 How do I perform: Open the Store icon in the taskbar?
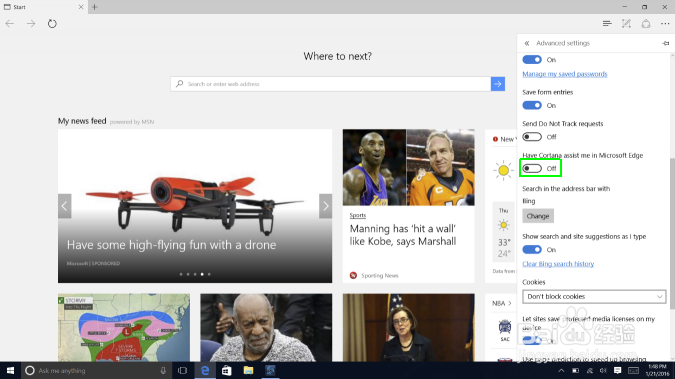(226, 370)
